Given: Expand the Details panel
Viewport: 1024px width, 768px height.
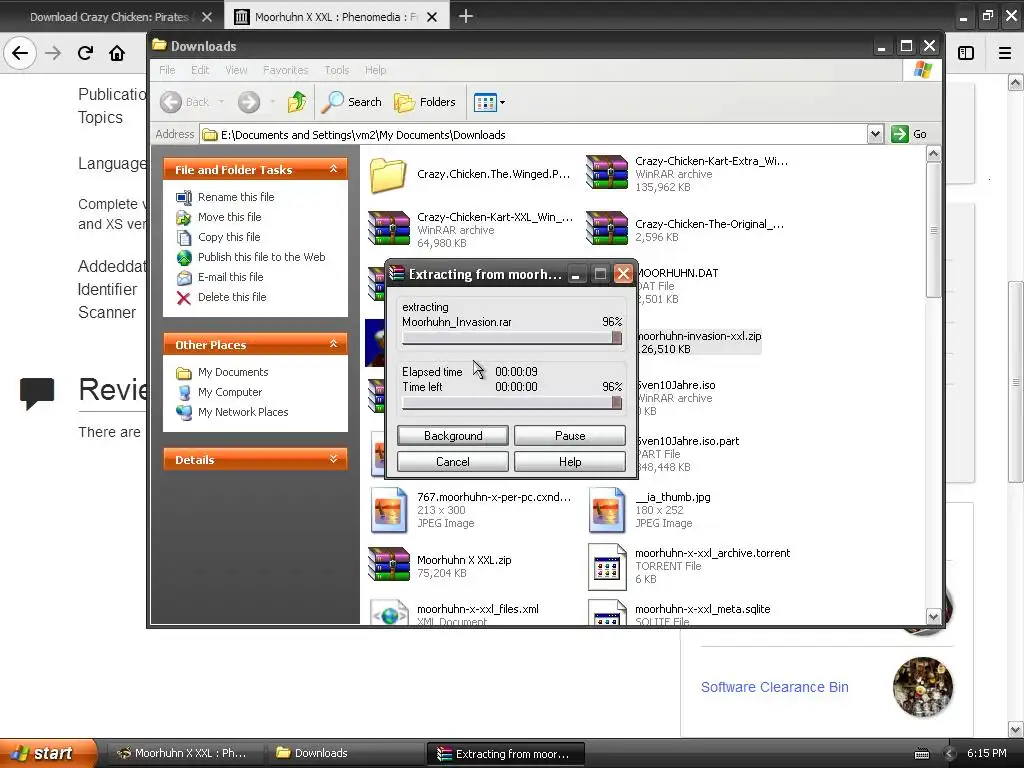Looking at the screenshot, I should 333,459.
